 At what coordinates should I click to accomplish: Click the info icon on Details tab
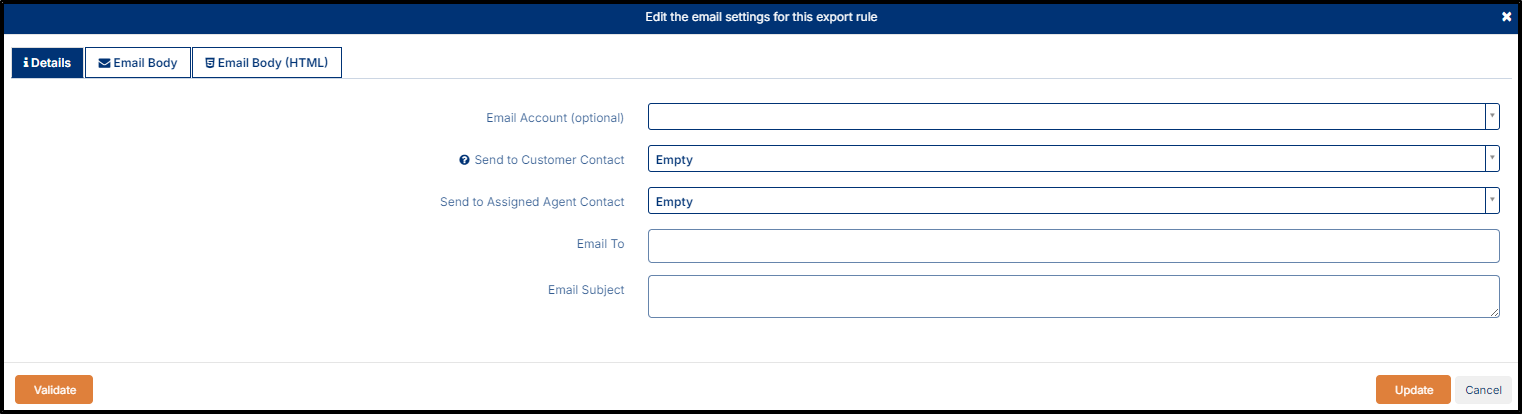coord(25,63)
